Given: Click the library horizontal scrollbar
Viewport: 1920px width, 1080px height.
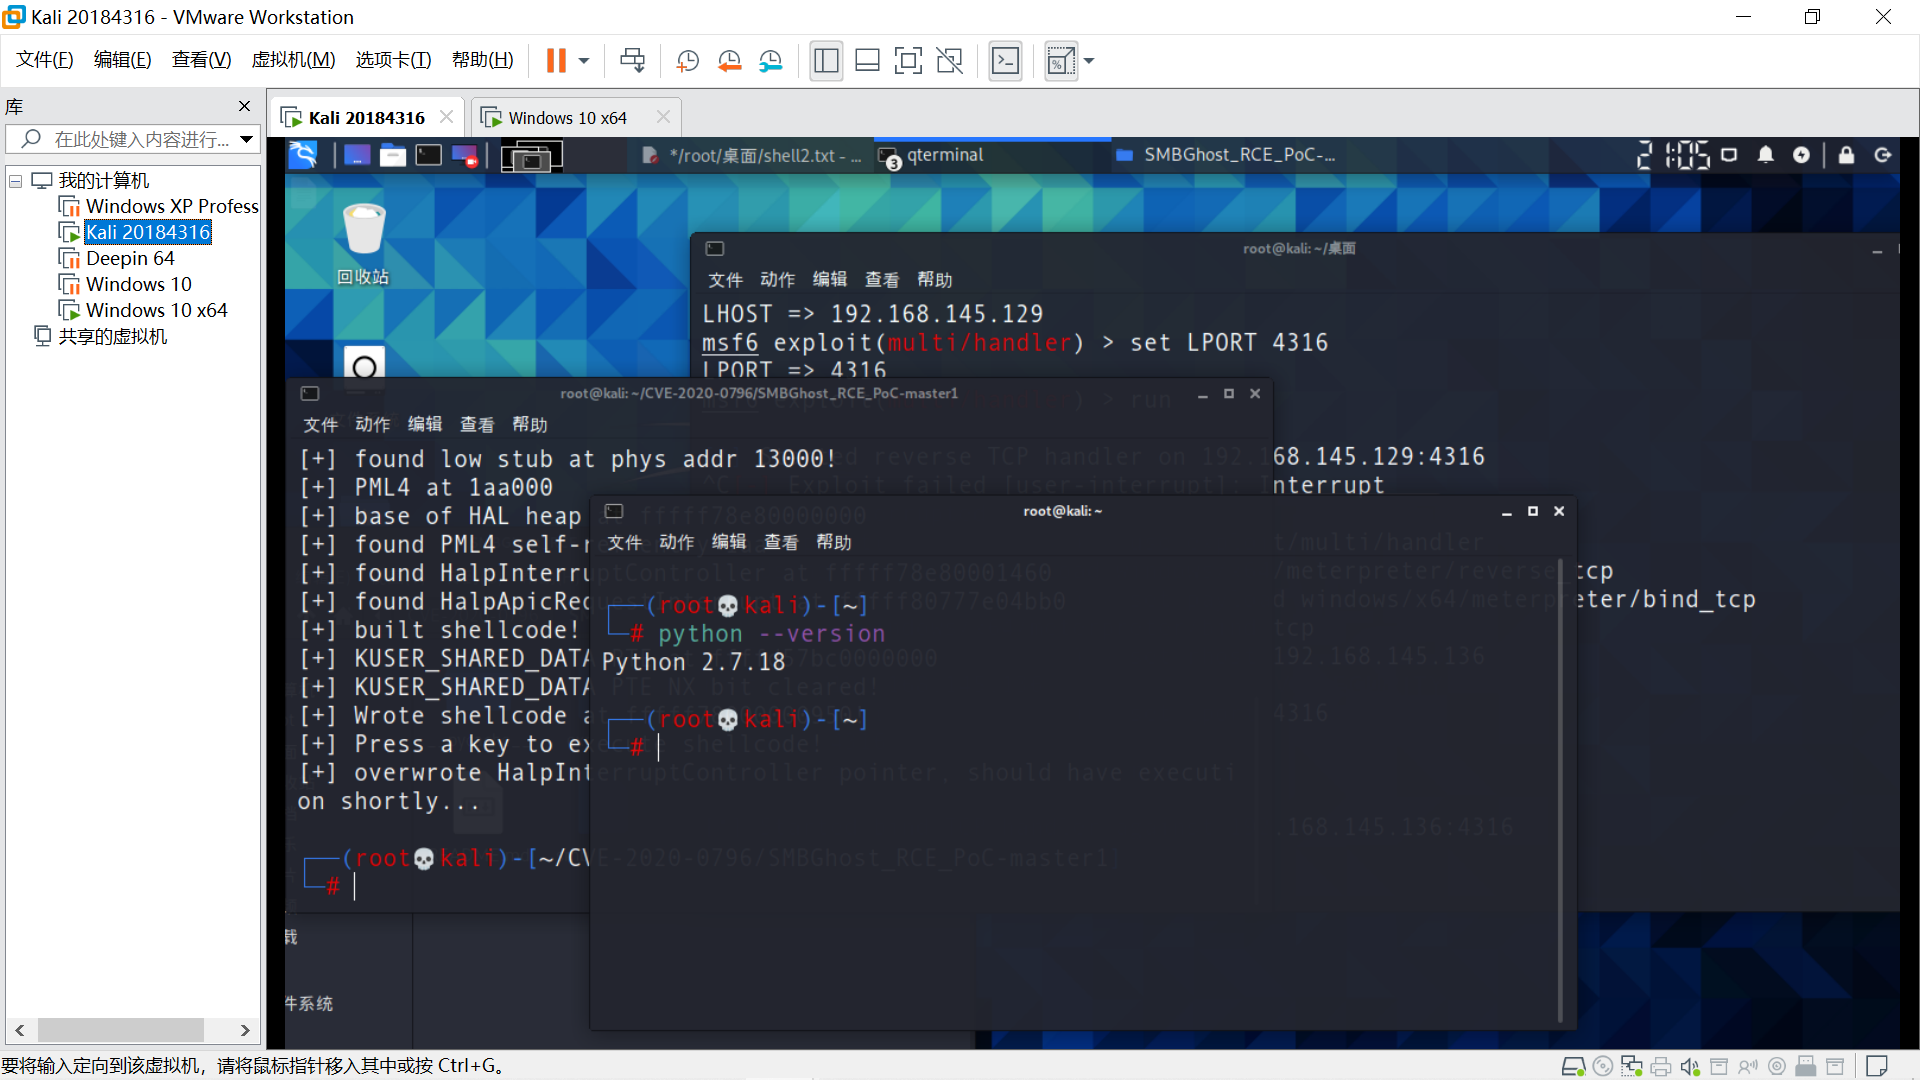Looking at the screenshot, I should click(120, 1030).
